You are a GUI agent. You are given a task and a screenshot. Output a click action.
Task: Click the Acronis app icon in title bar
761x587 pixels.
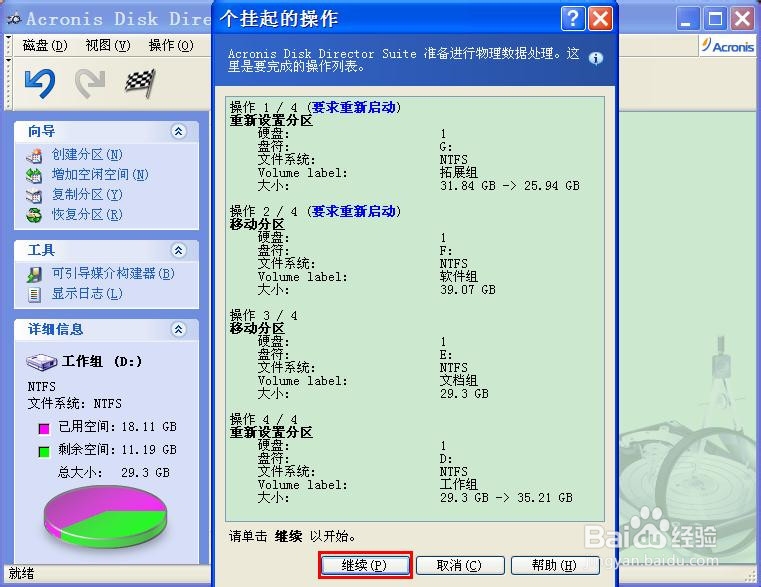15,19
